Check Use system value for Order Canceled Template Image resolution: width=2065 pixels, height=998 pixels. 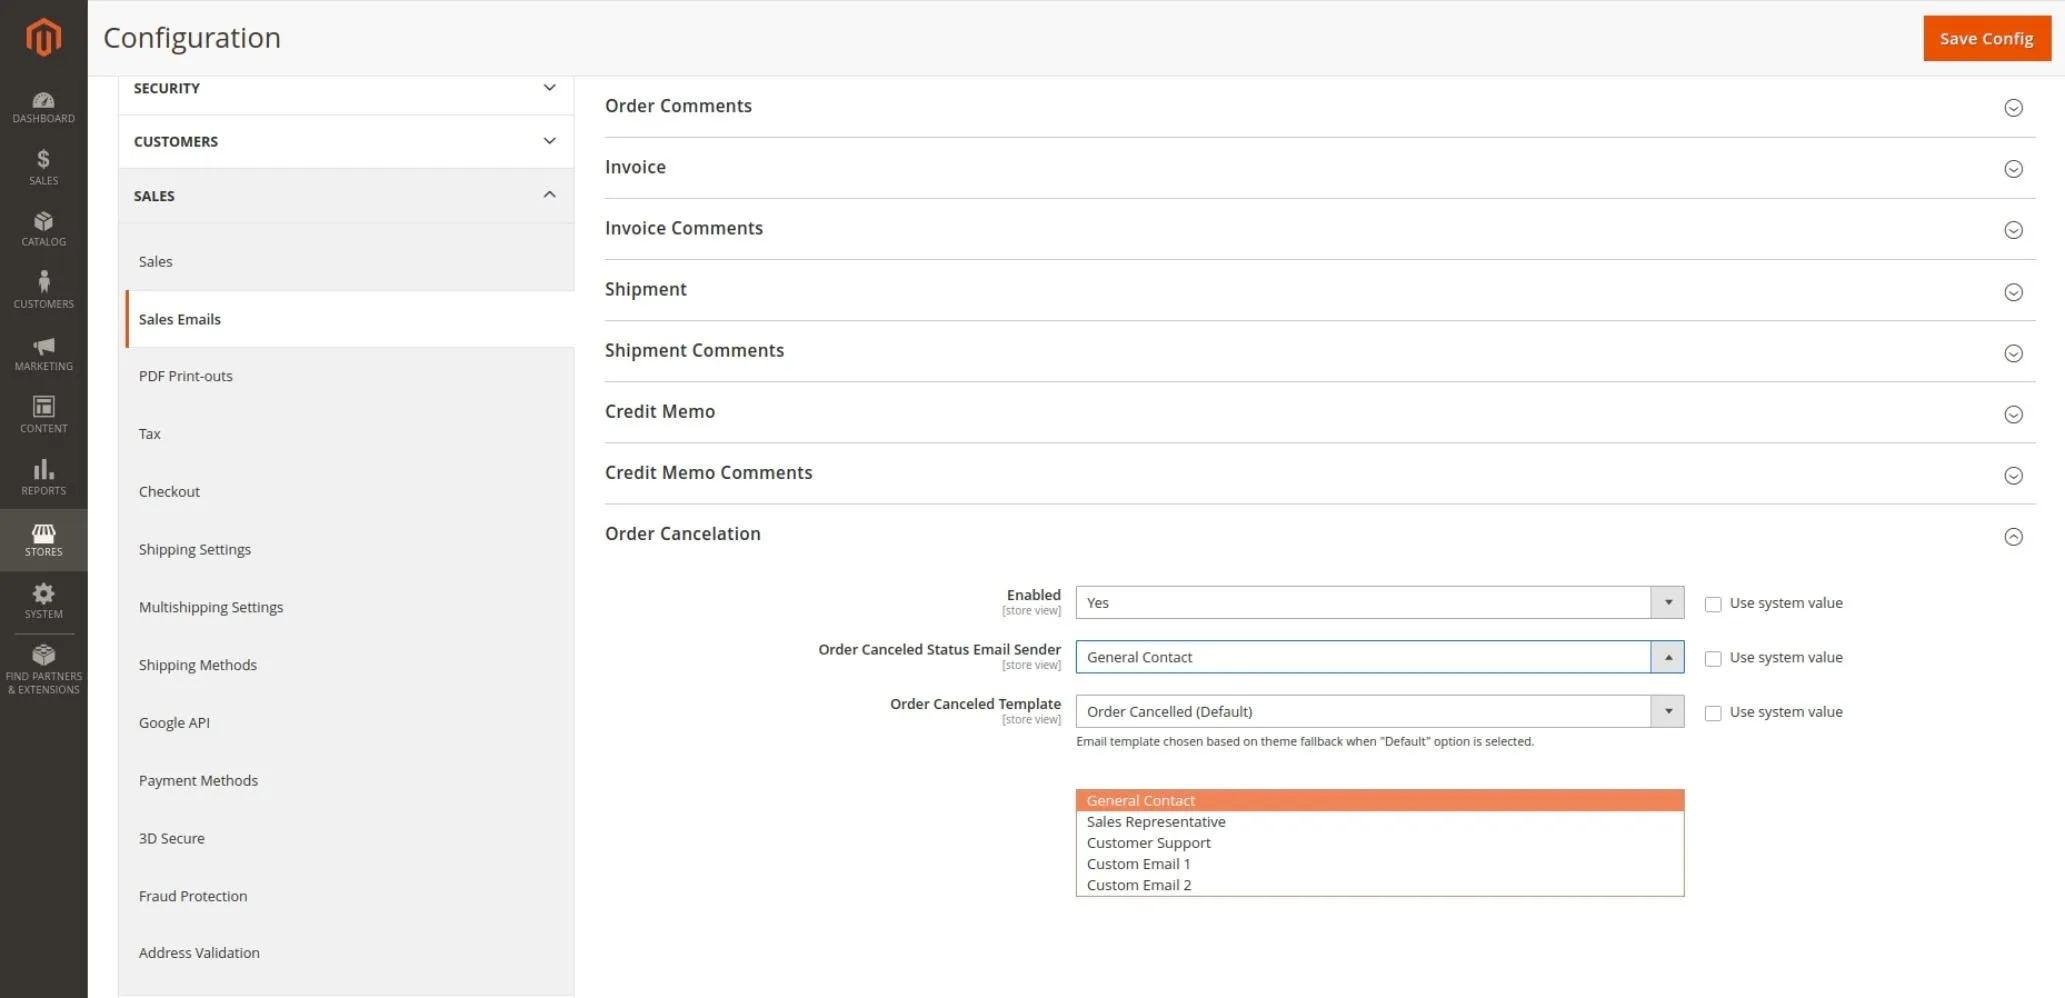click(1713, 713)
